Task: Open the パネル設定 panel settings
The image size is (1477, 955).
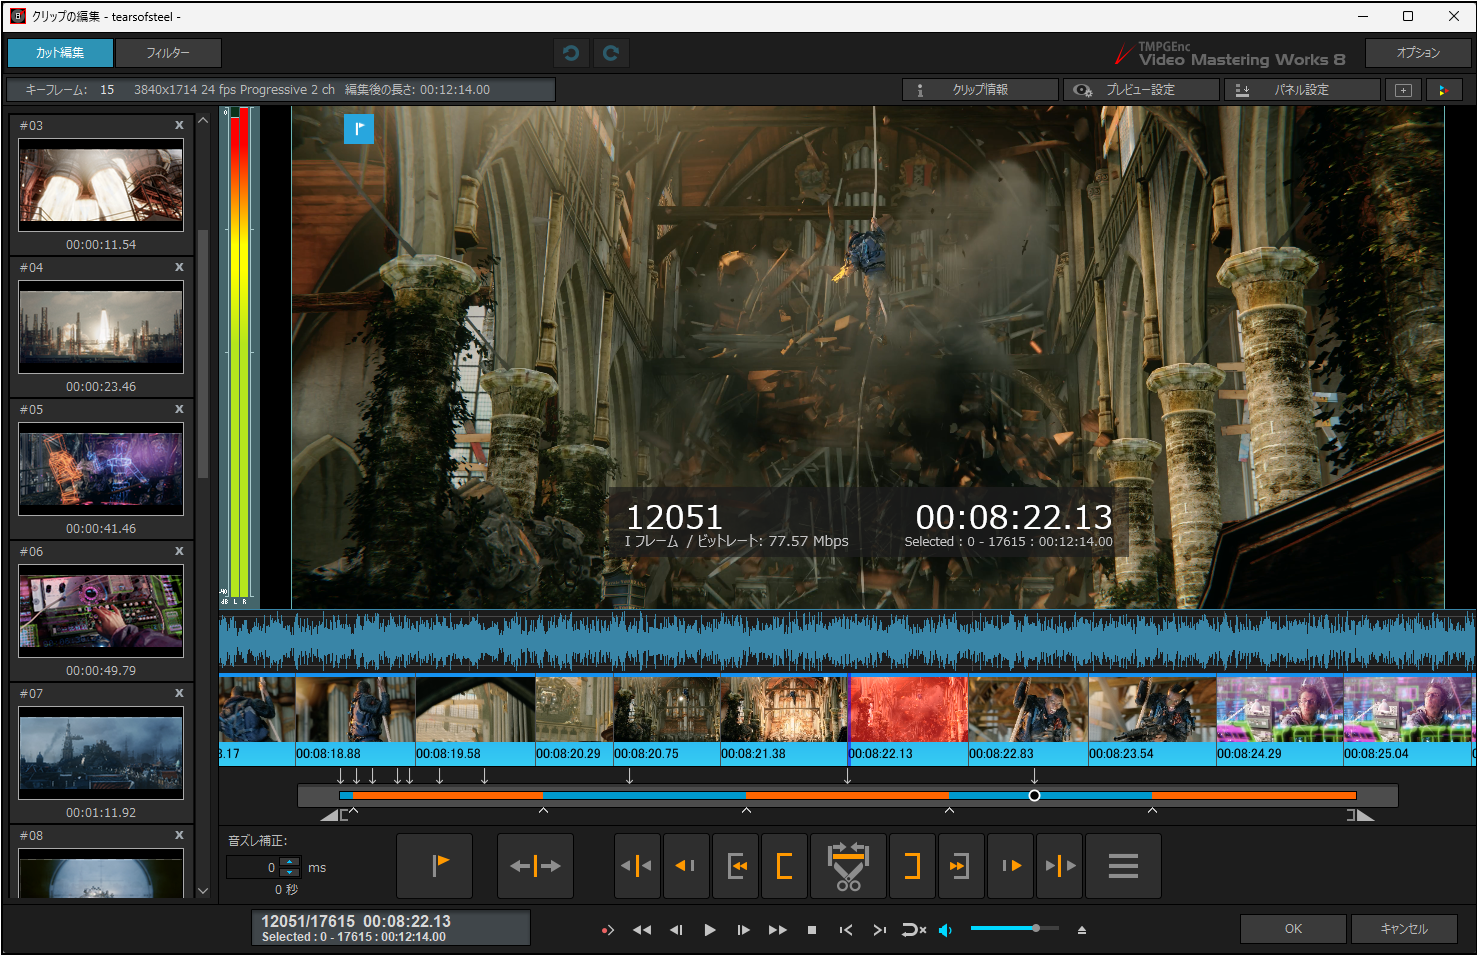Action: point(1302,89)
